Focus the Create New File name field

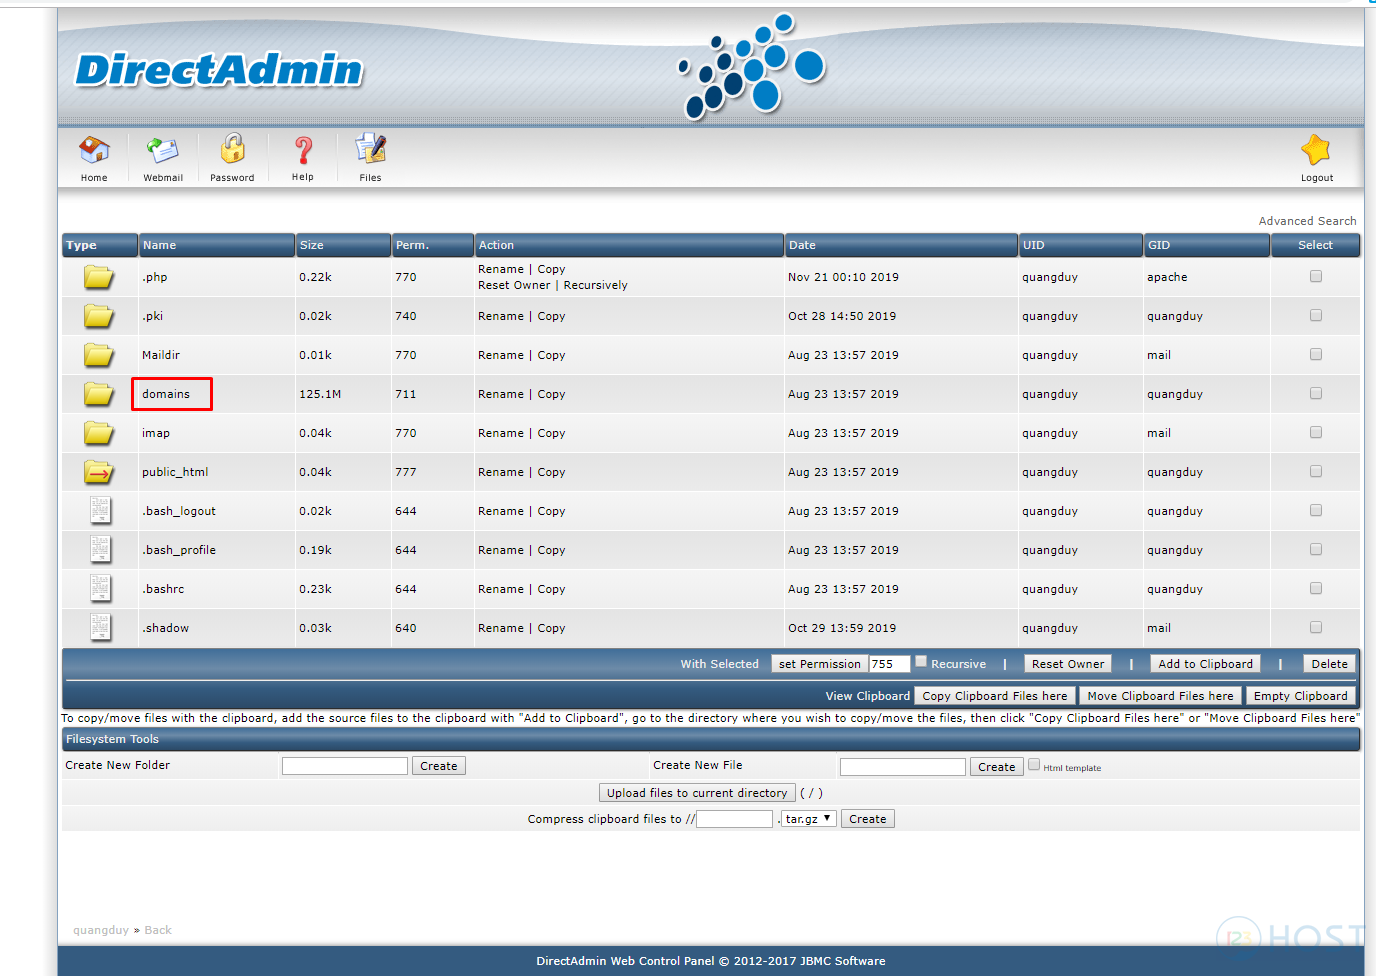(x=903, y=767)
